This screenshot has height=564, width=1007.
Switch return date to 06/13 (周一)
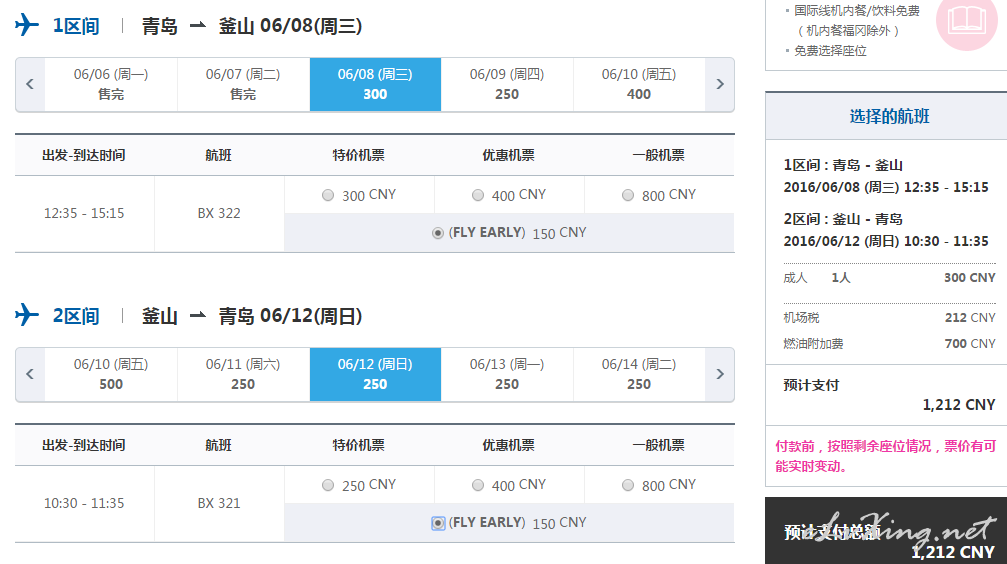507,374
